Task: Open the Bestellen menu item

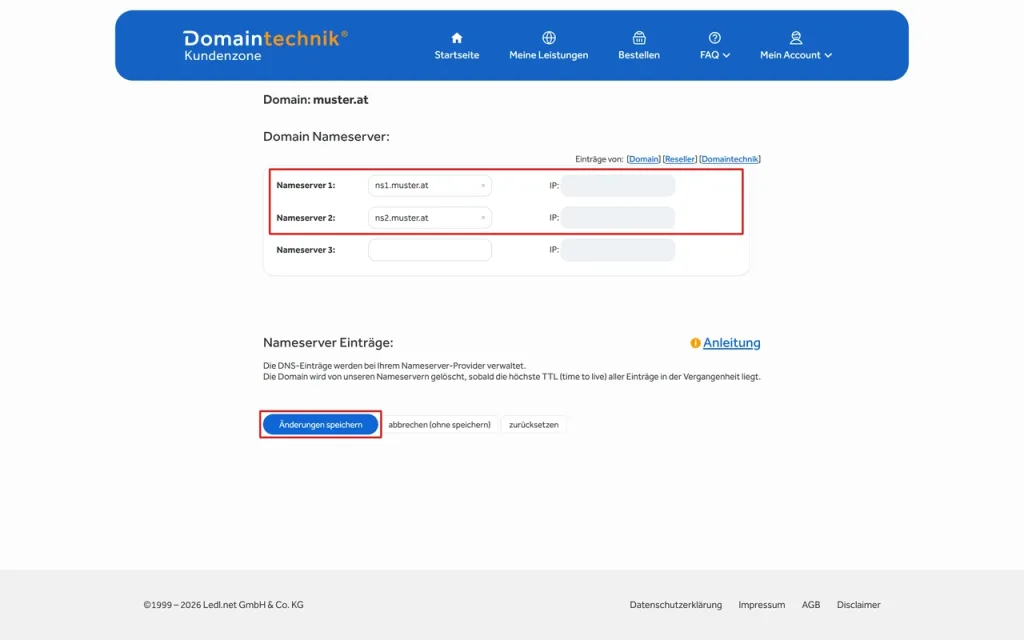Action: 639,55
